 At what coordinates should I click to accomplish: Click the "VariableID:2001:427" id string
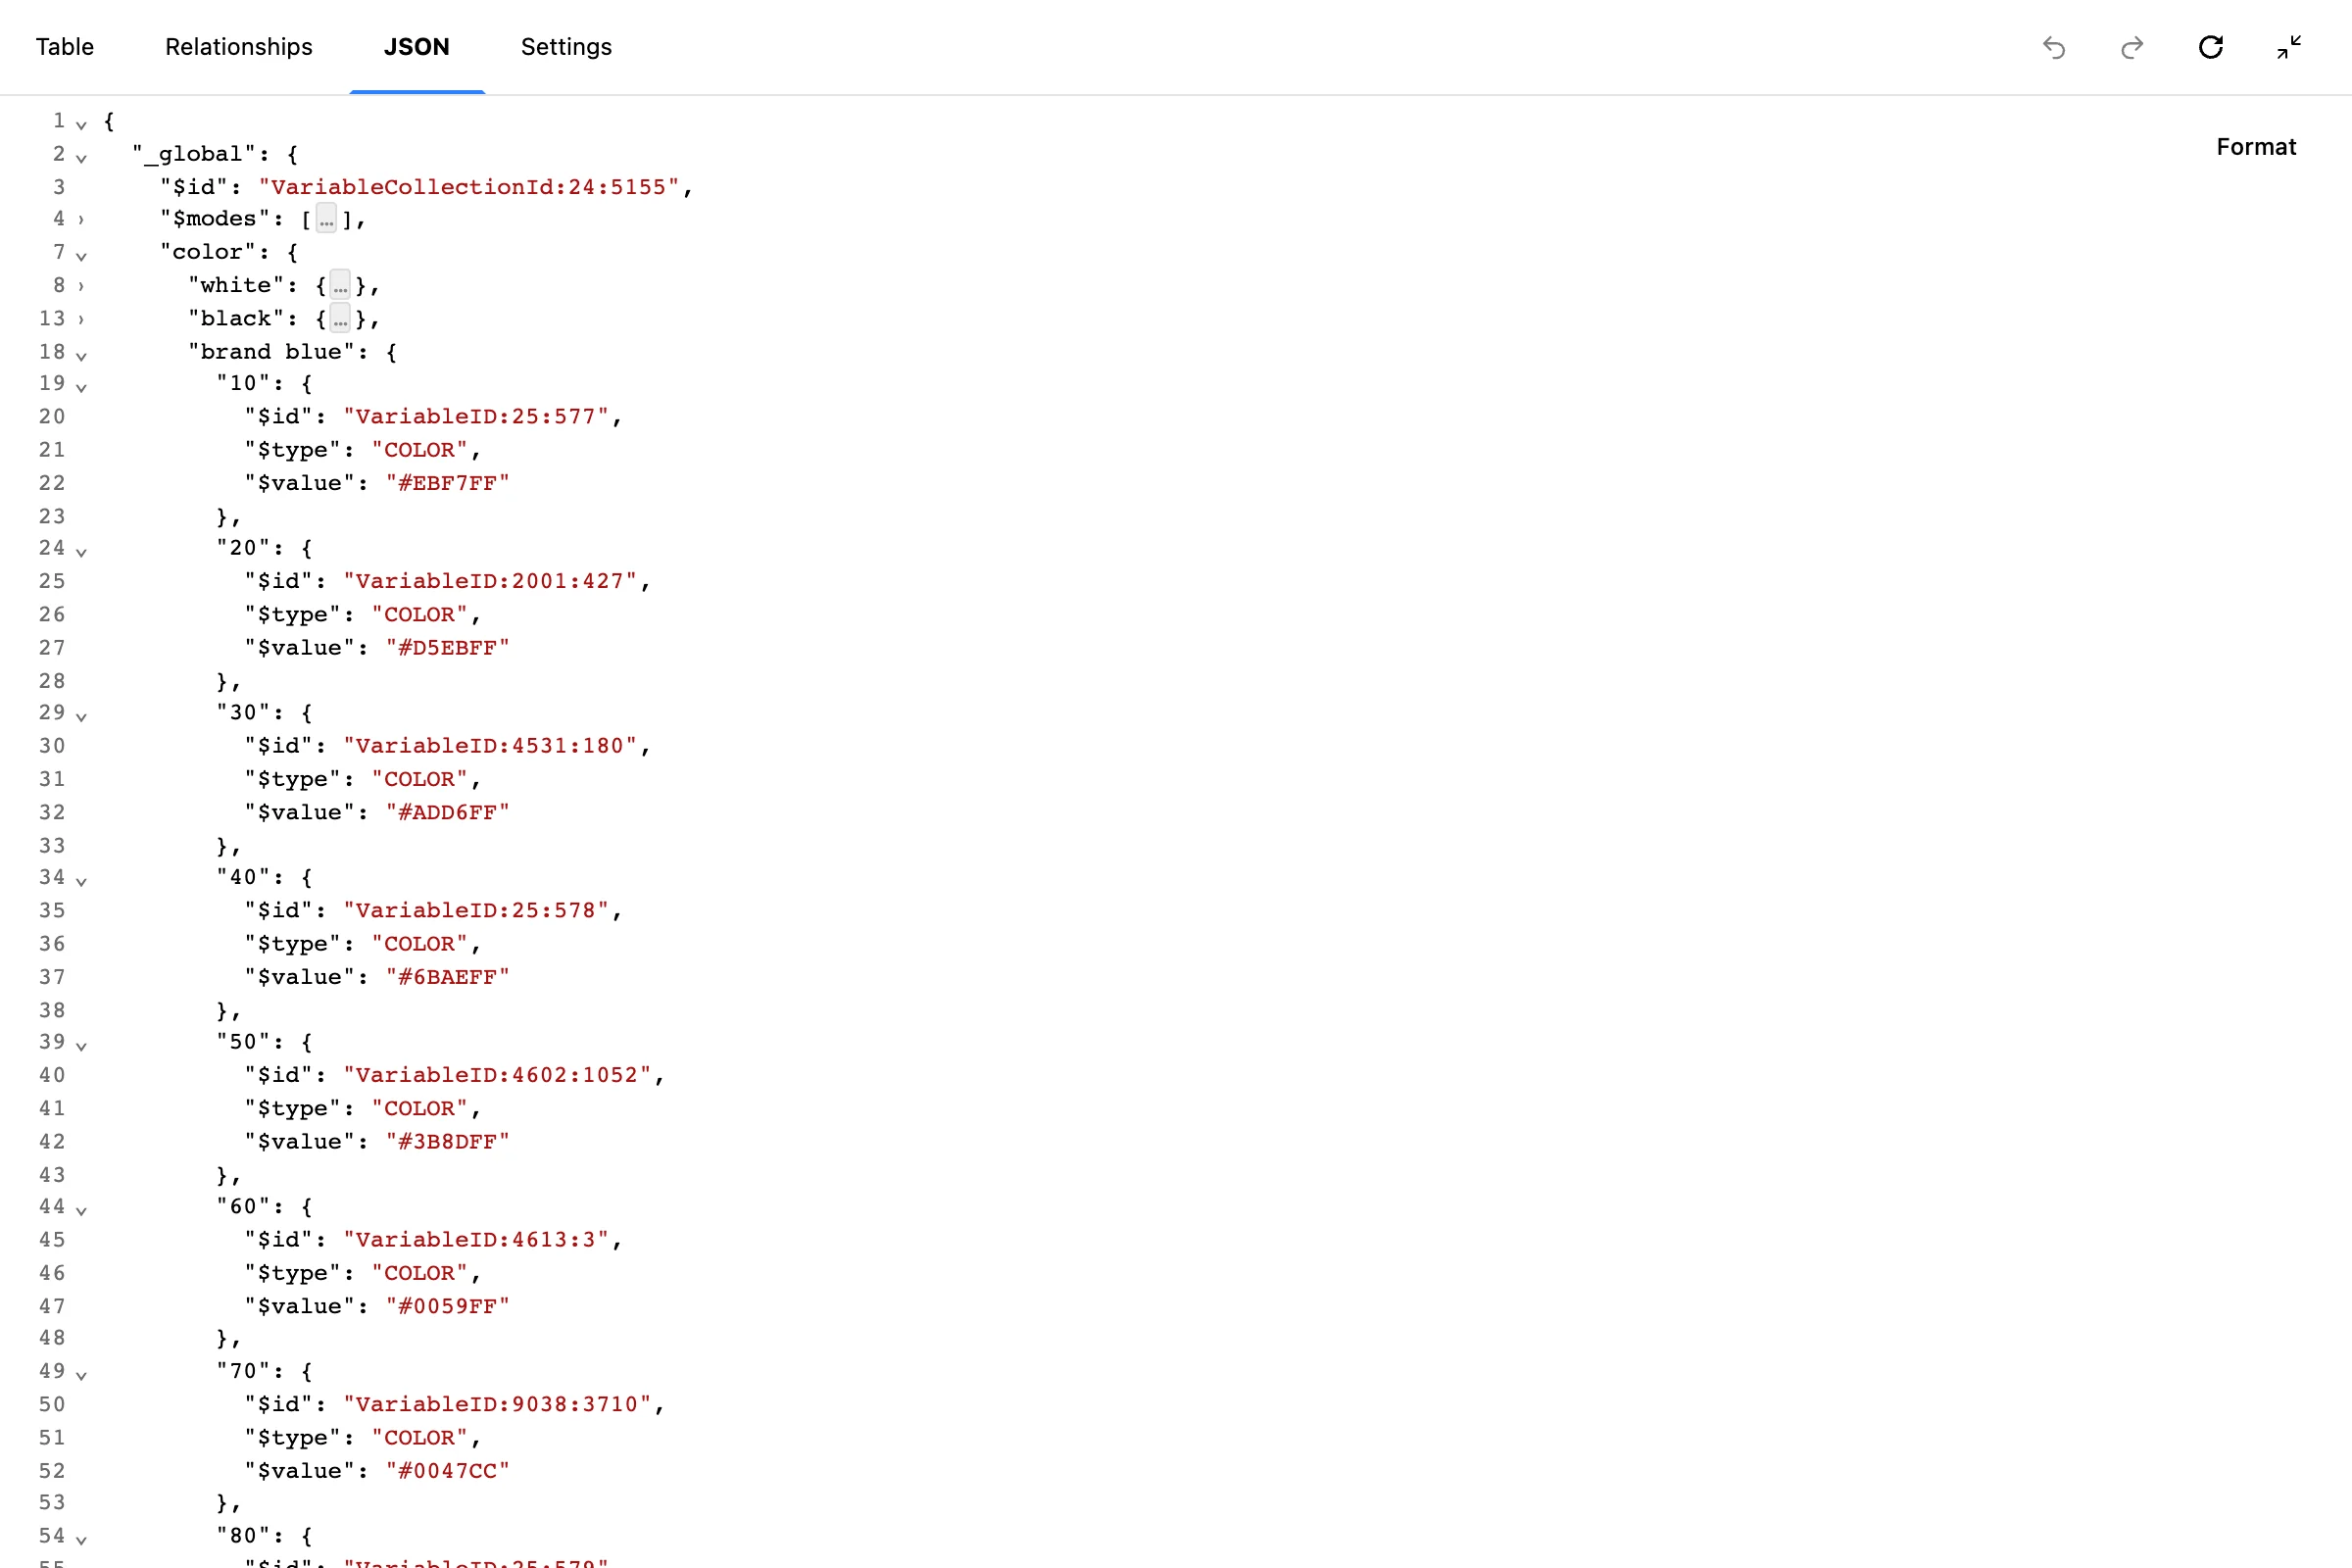(x=490, y=582)
